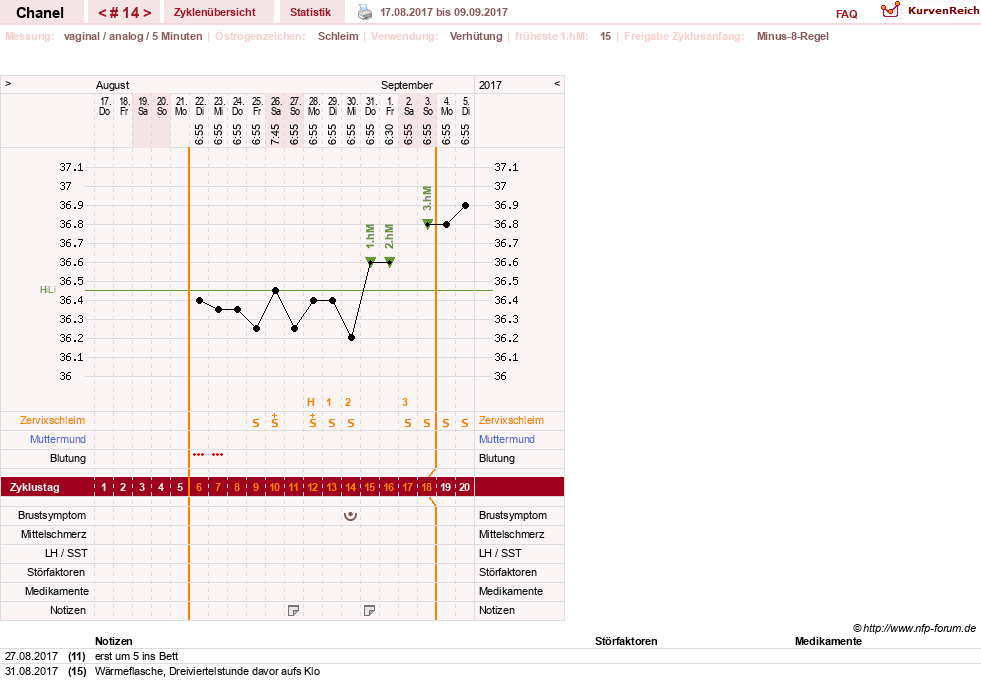Click bleeding dots on cycle day 7

pyautogui.click(x=218, y=455)
